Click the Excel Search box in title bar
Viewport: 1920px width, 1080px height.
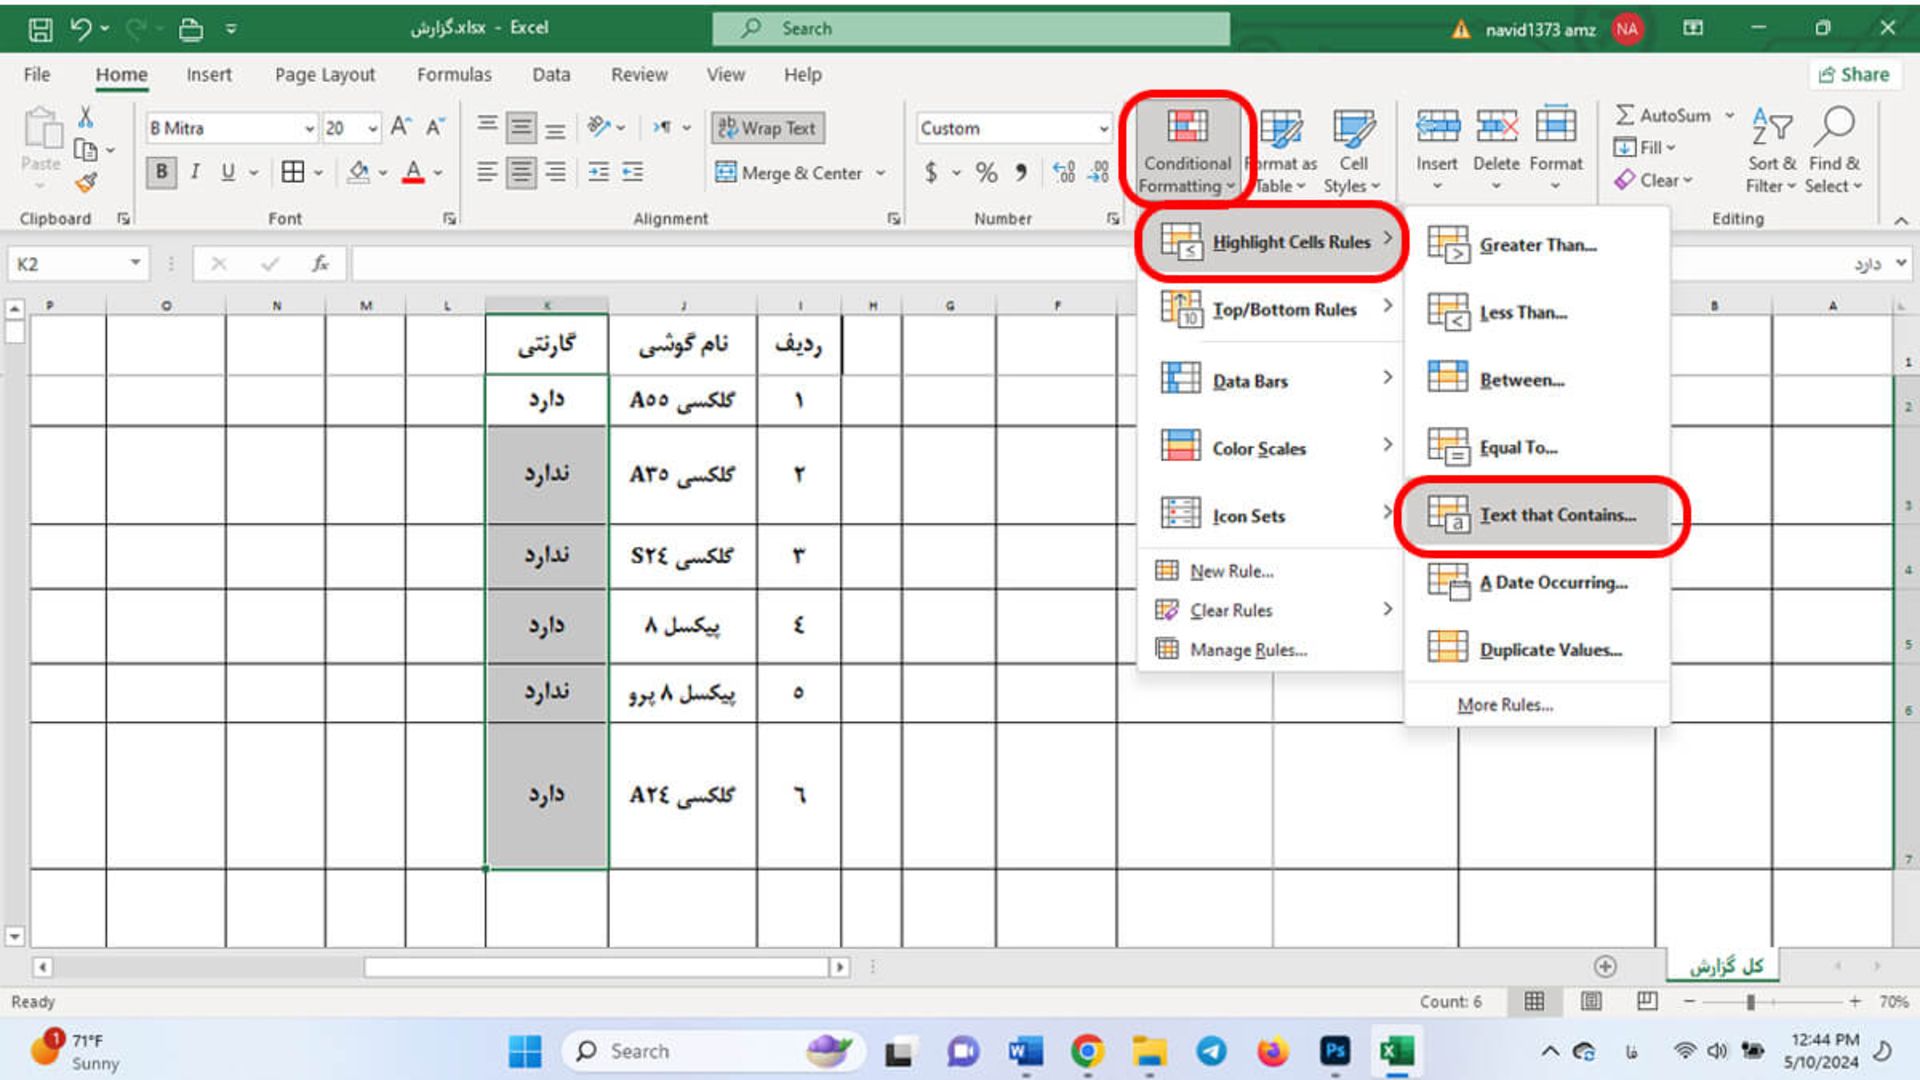971,28
